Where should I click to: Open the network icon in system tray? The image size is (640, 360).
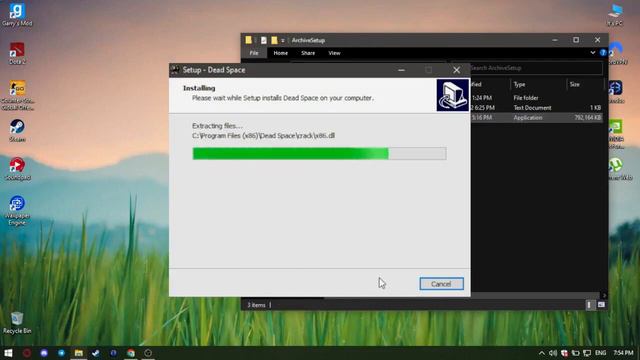pyautogui.click(x=587, y=353)
